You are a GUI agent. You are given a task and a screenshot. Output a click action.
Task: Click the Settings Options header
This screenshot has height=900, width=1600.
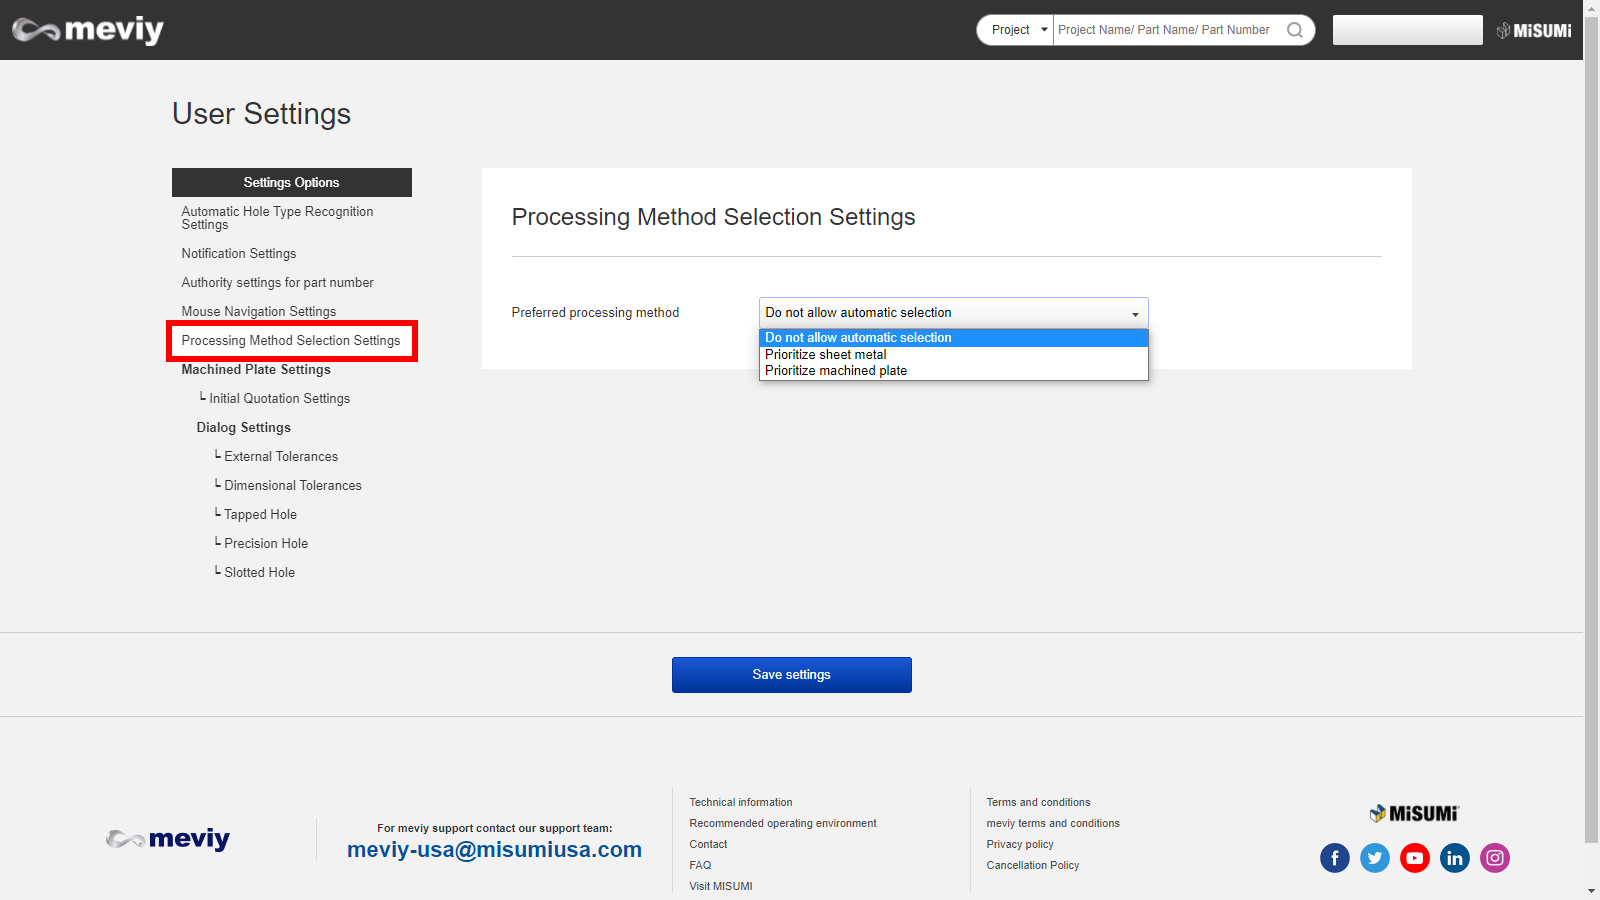click(292, 183)
